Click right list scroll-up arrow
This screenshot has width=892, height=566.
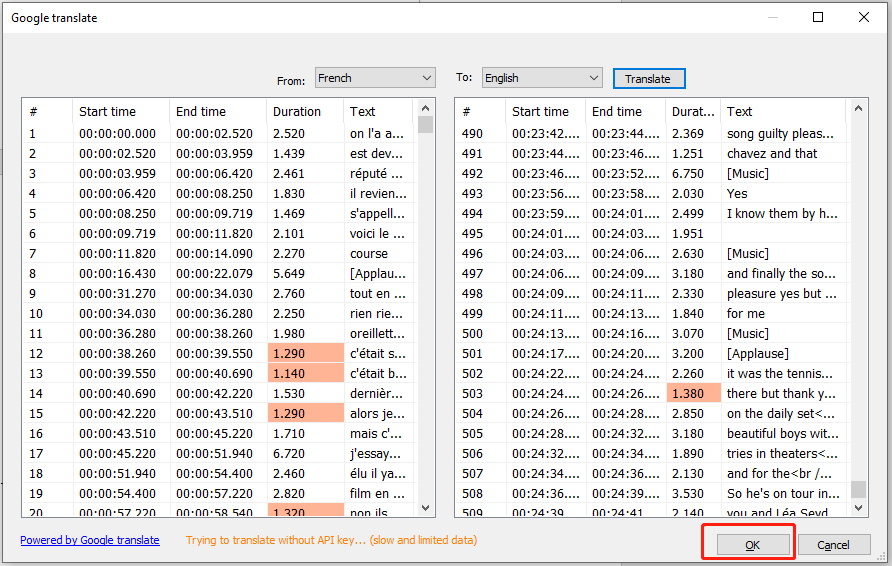(858, 108)
